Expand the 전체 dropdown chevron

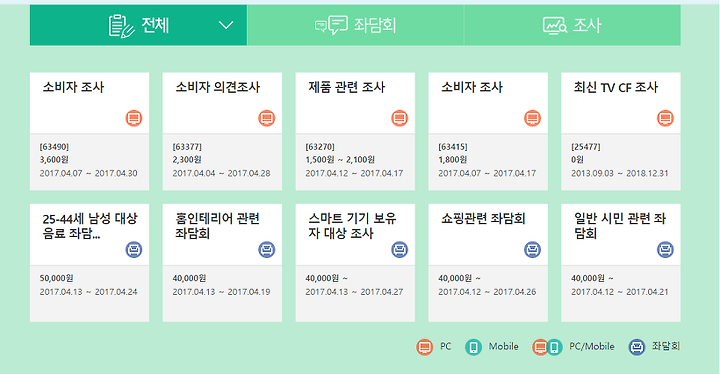click(x=226, y=25)
